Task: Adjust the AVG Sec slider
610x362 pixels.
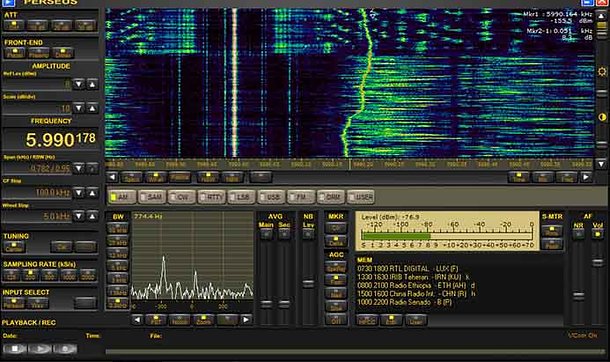Action: [284, 303]
